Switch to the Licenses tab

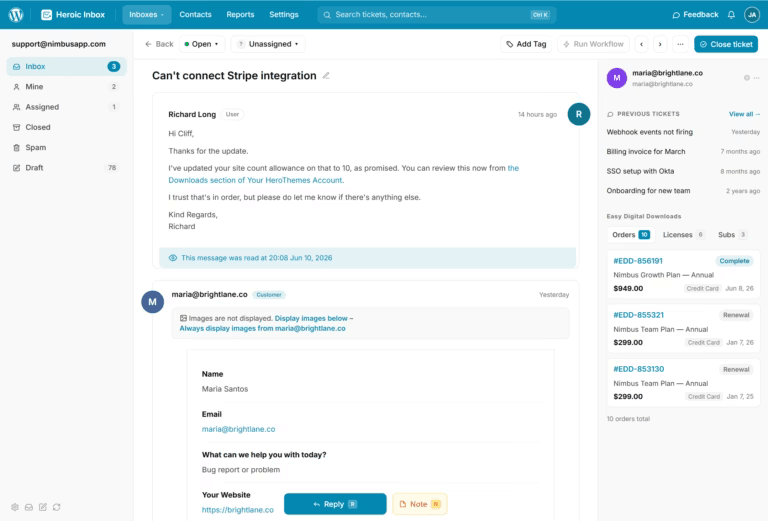coord(683,235)
